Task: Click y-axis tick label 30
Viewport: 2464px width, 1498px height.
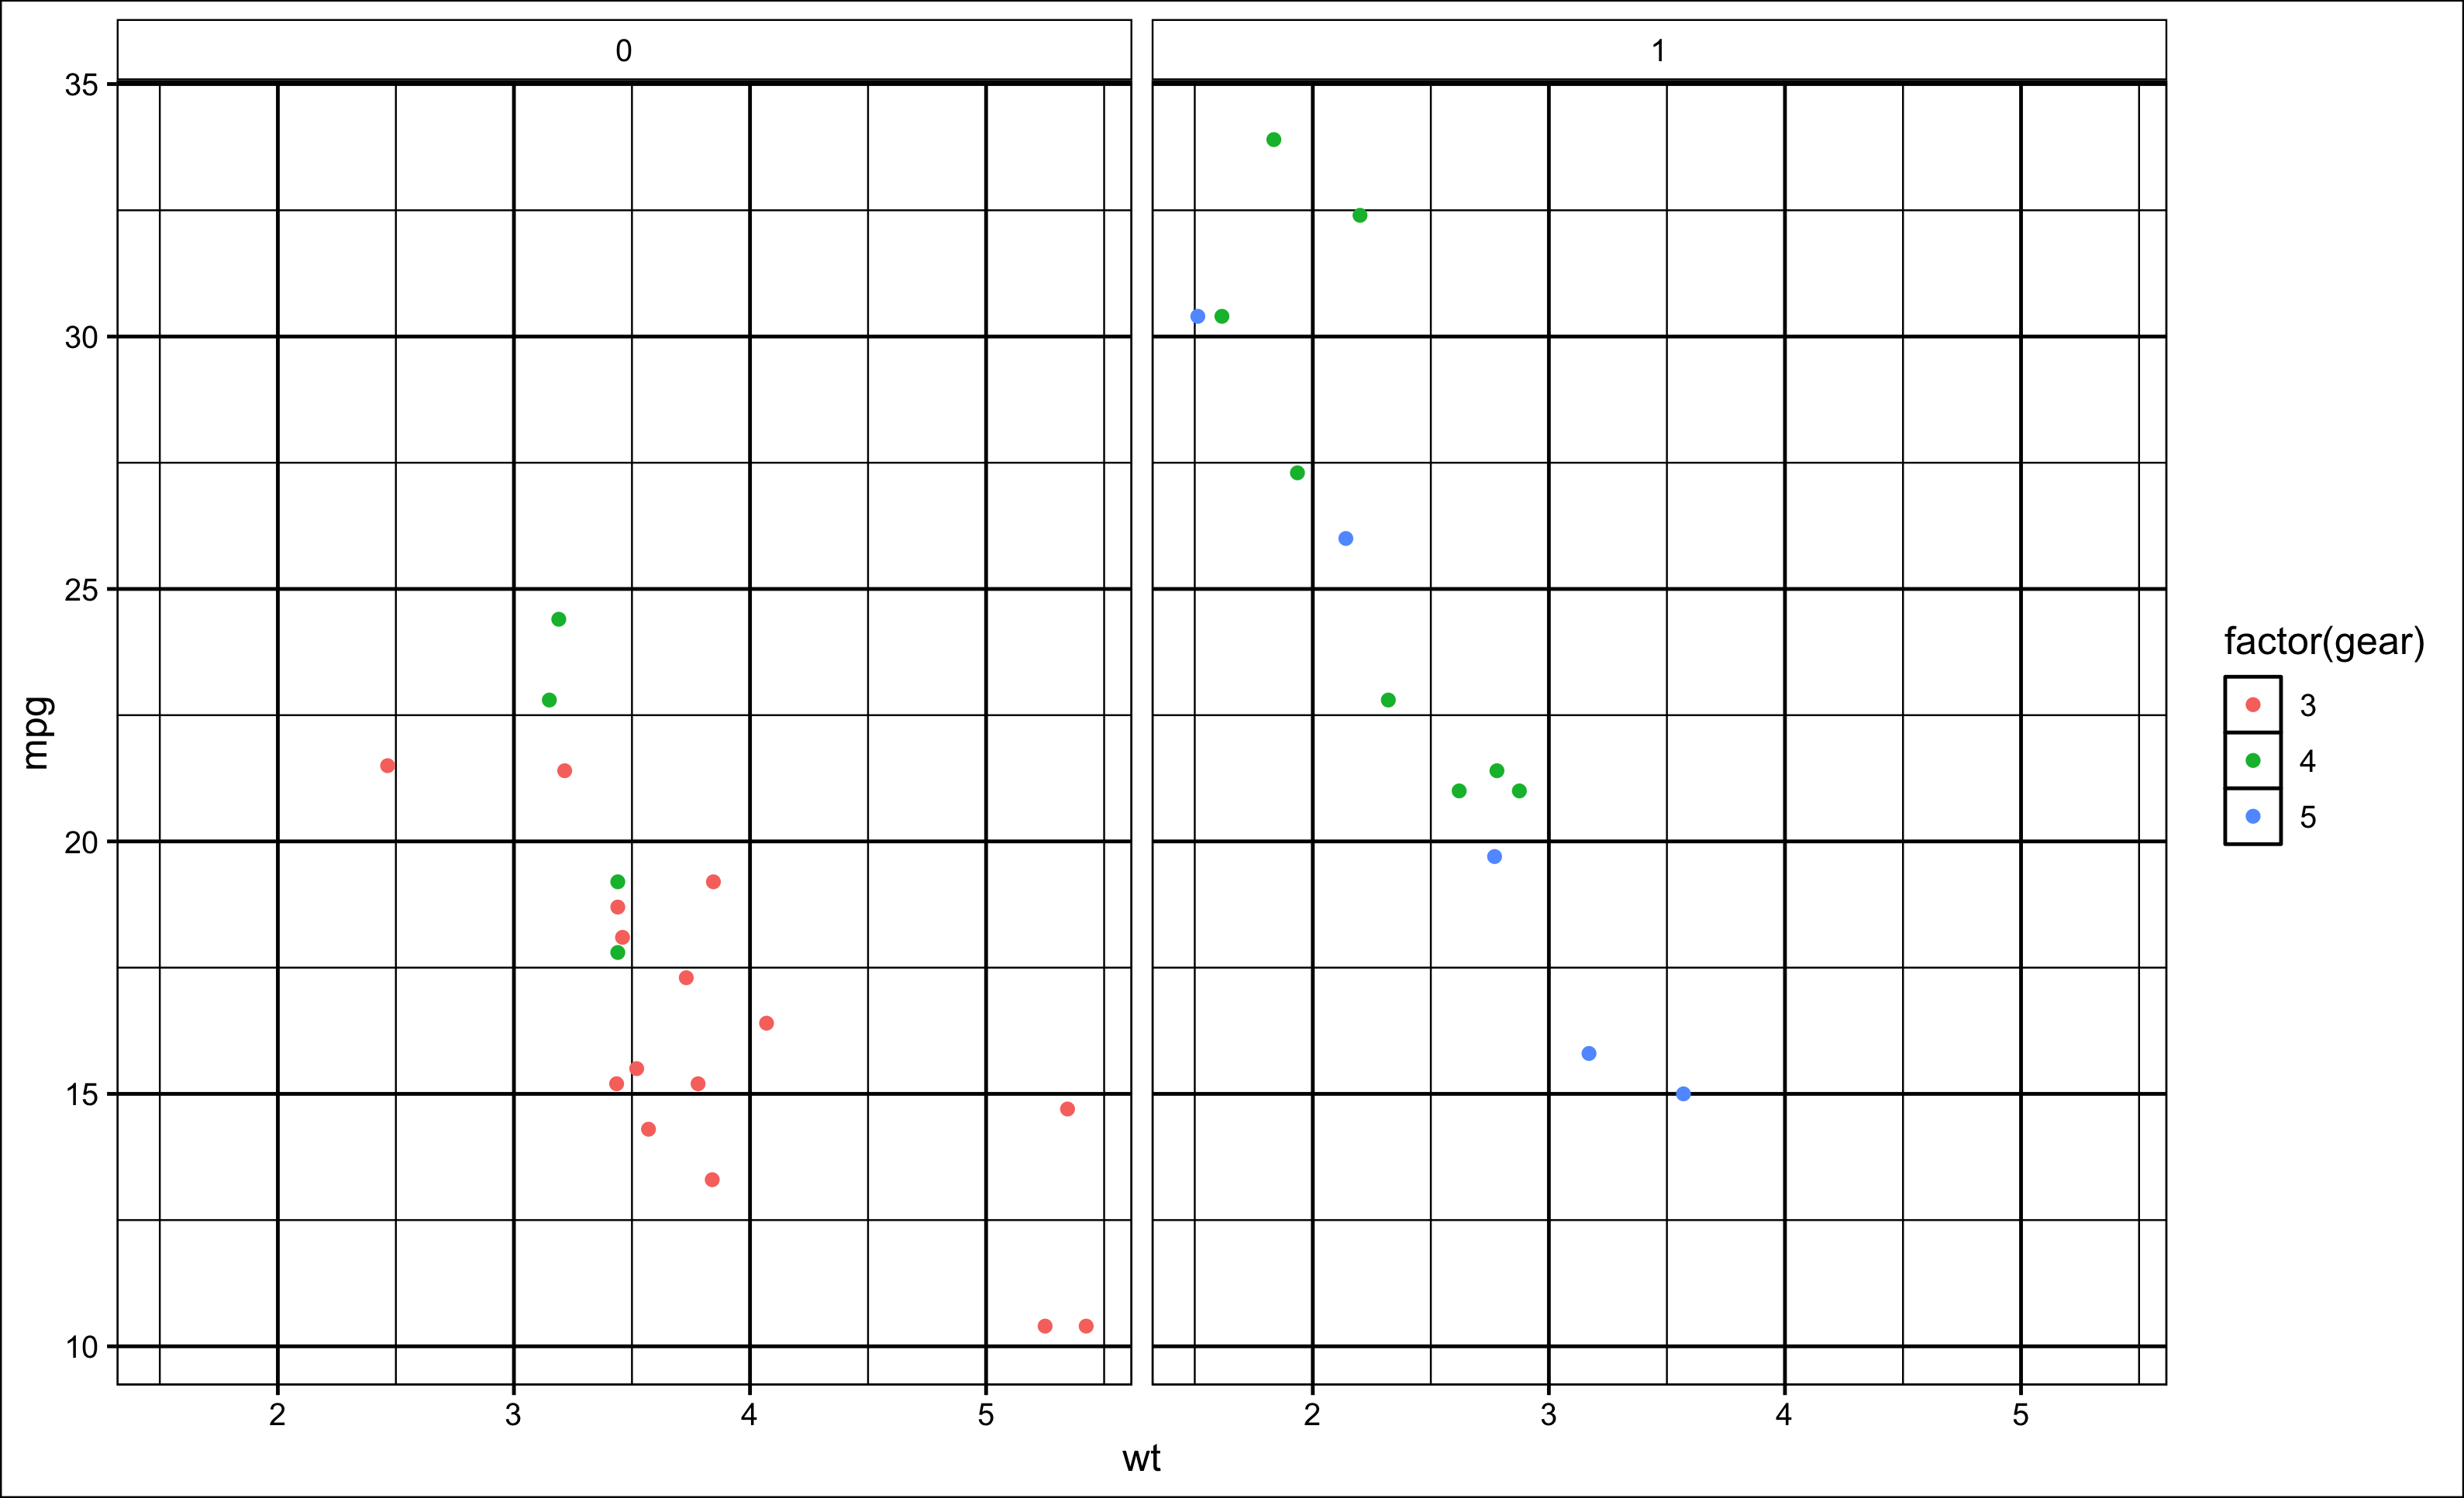Action: click(82, 337)
